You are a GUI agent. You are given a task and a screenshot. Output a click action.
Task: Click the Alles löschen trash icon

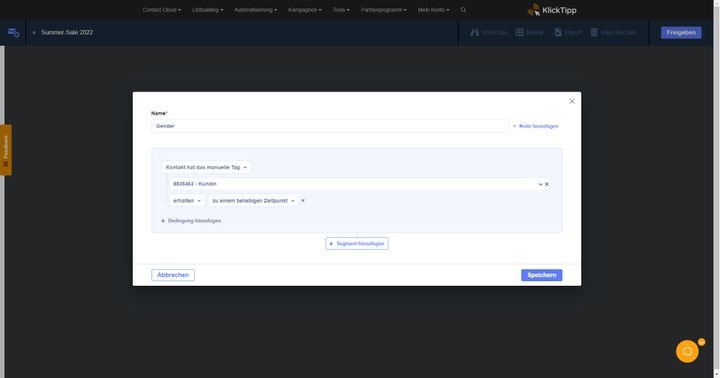tap(594, 32)
